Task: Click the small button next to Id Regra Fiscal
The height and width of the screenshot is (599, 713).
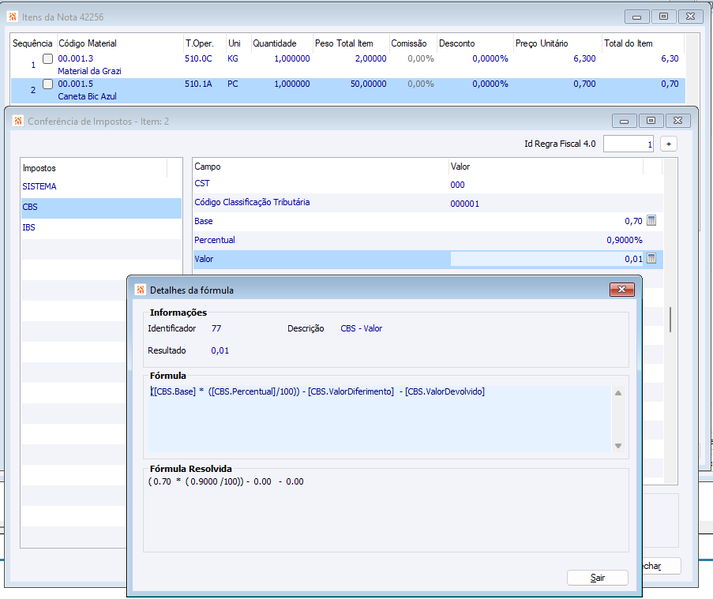Action: 668,144
